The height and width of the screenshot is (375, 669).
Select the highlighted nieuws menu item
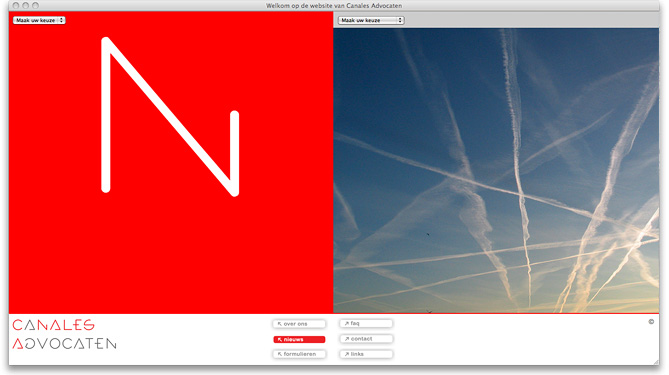(x=299, y=340)
